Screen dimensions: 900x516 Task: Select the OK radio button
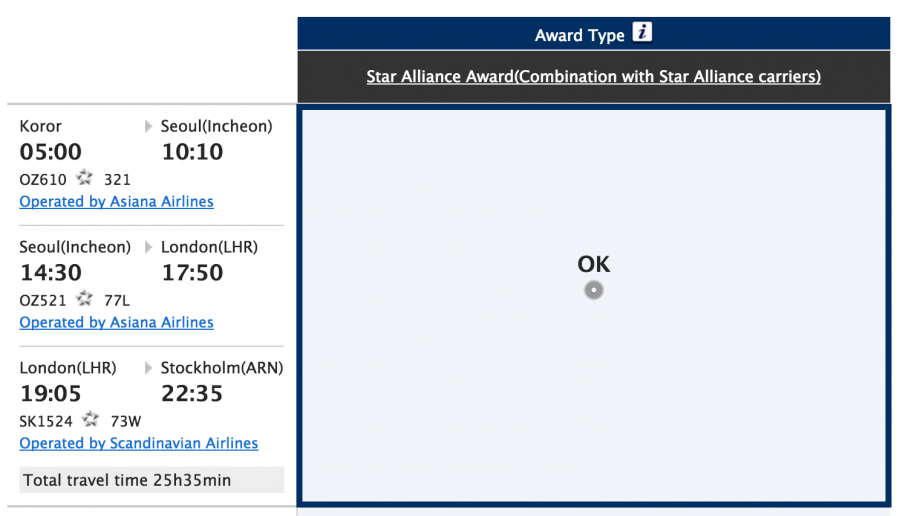tap(594, 290)
